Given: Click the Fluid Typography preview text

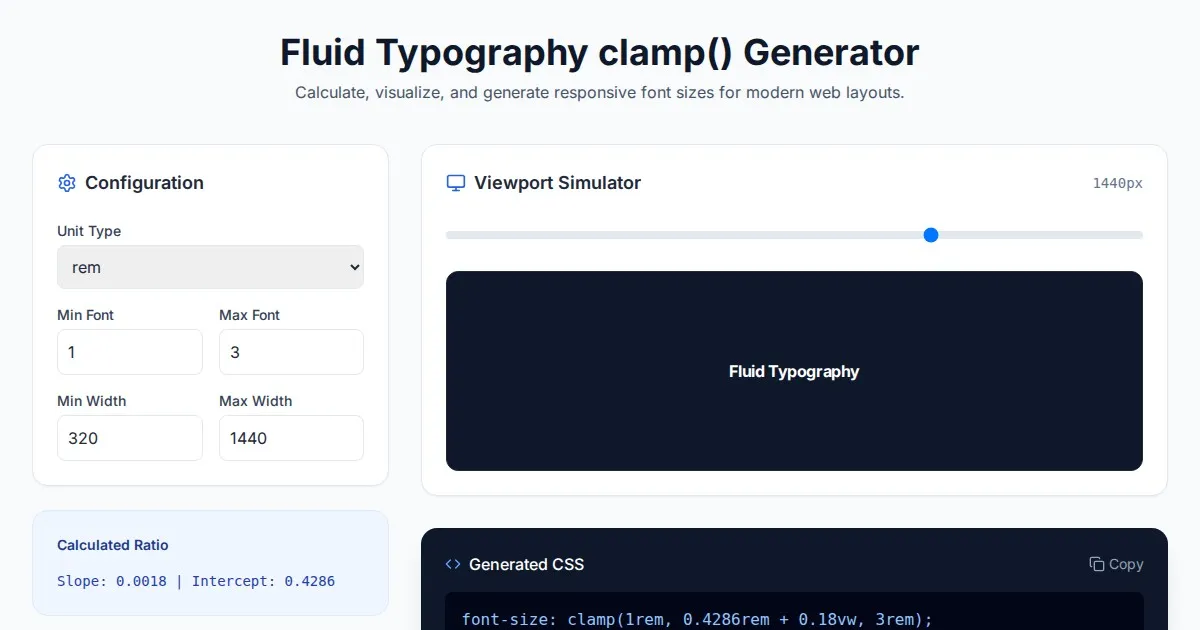Looking at the screenshot, I should point(794,372).
